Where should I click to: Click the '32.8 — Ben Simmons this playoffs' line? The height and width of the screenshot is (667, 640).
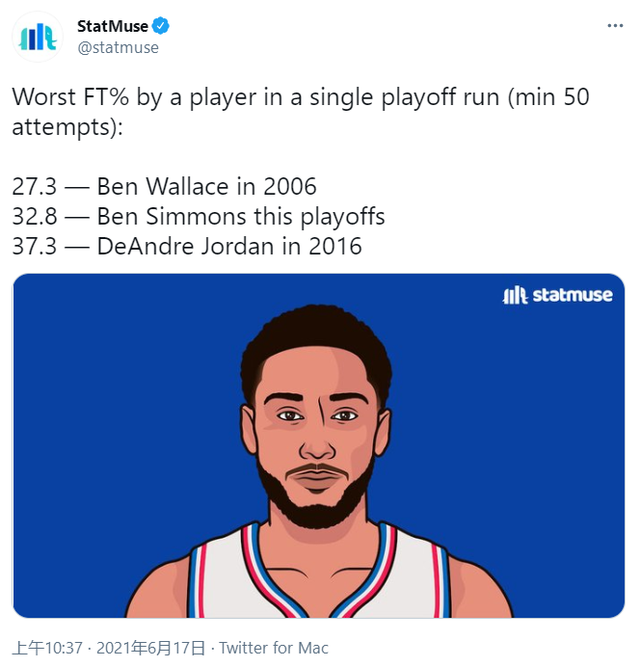coord(198,217)
